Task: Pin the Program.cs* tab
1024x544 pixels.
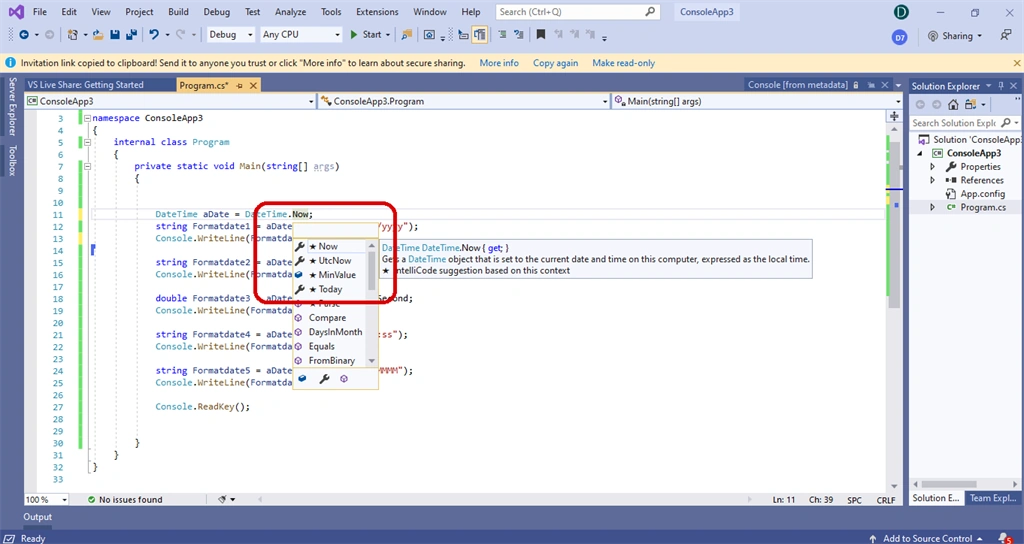Action: point(240,86)
